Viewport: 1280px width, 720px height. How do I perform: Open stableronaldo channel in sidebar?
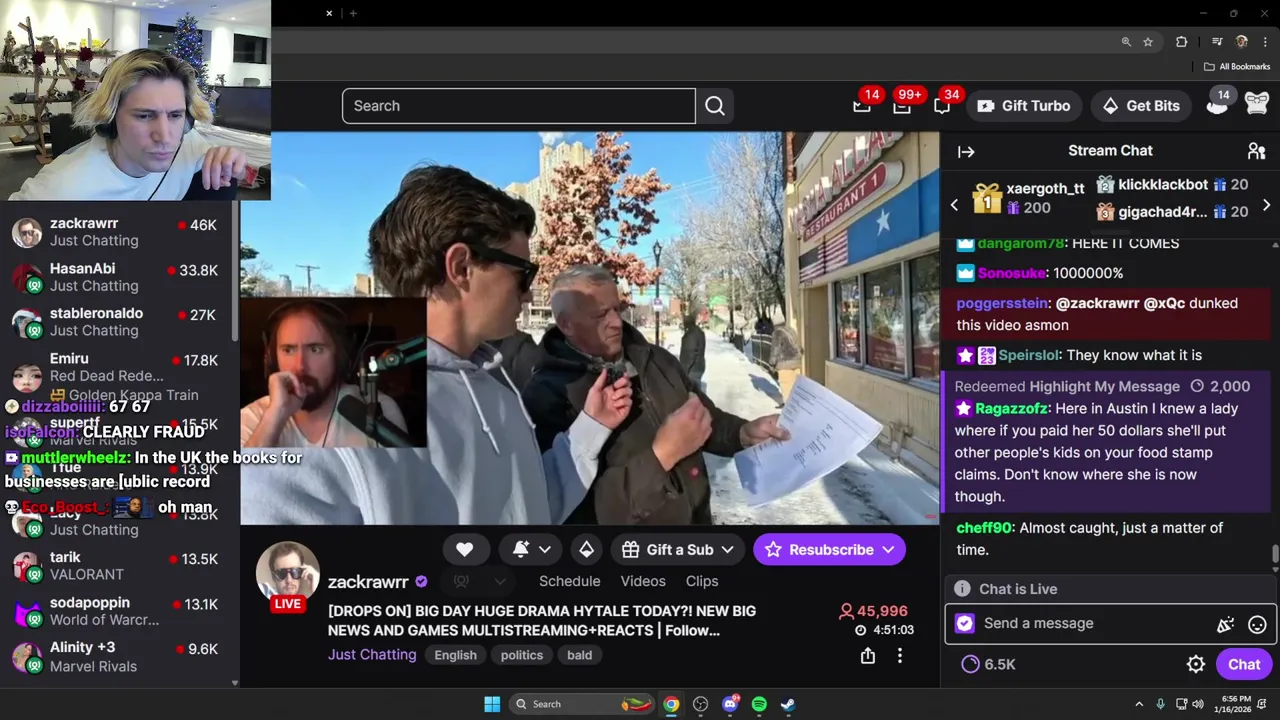click(119, 321)
